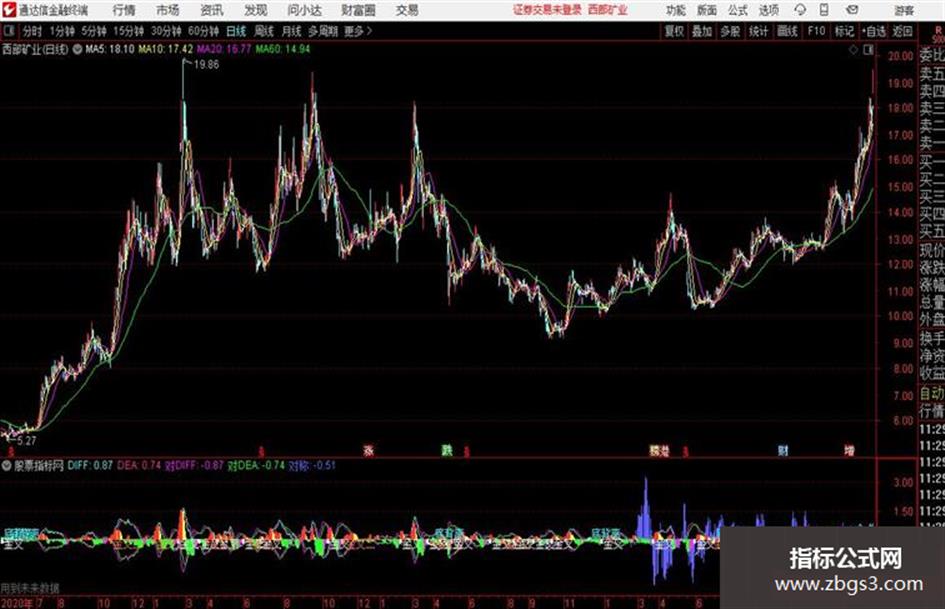Toggle the panel layout icon left of 分时
The width and height of the screenshot is (945, 609).
click(x=9, y=31)
